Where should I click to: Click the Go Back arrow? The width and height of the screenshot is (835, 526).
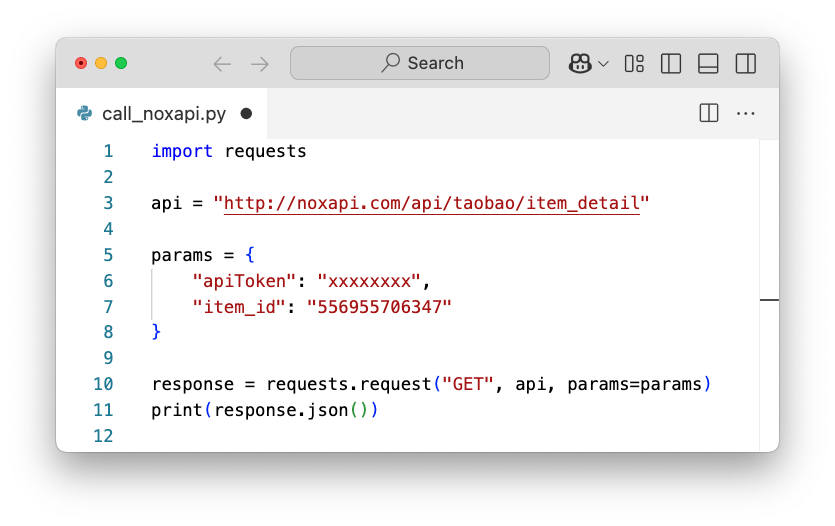click(x=222, y=63)
